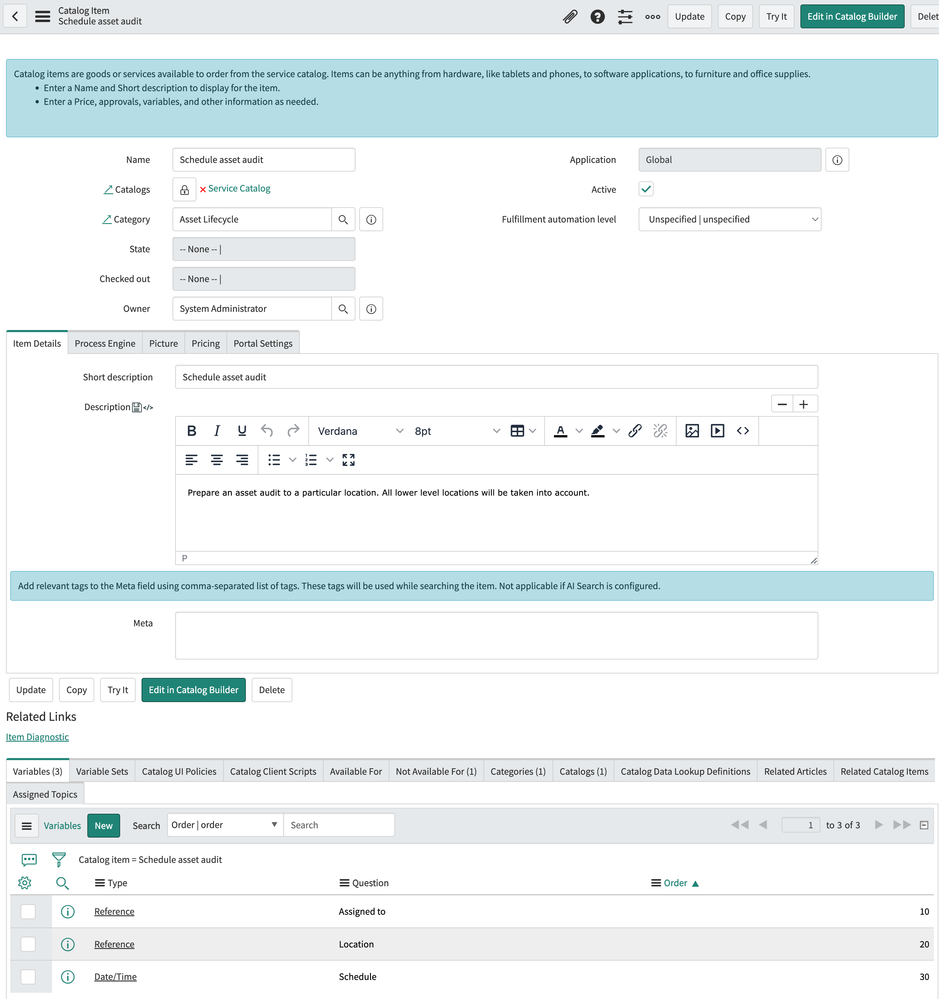Open the more options ellipsis icon
The height and width of the screenshot is (999, 939).
(x=652, y=17)
